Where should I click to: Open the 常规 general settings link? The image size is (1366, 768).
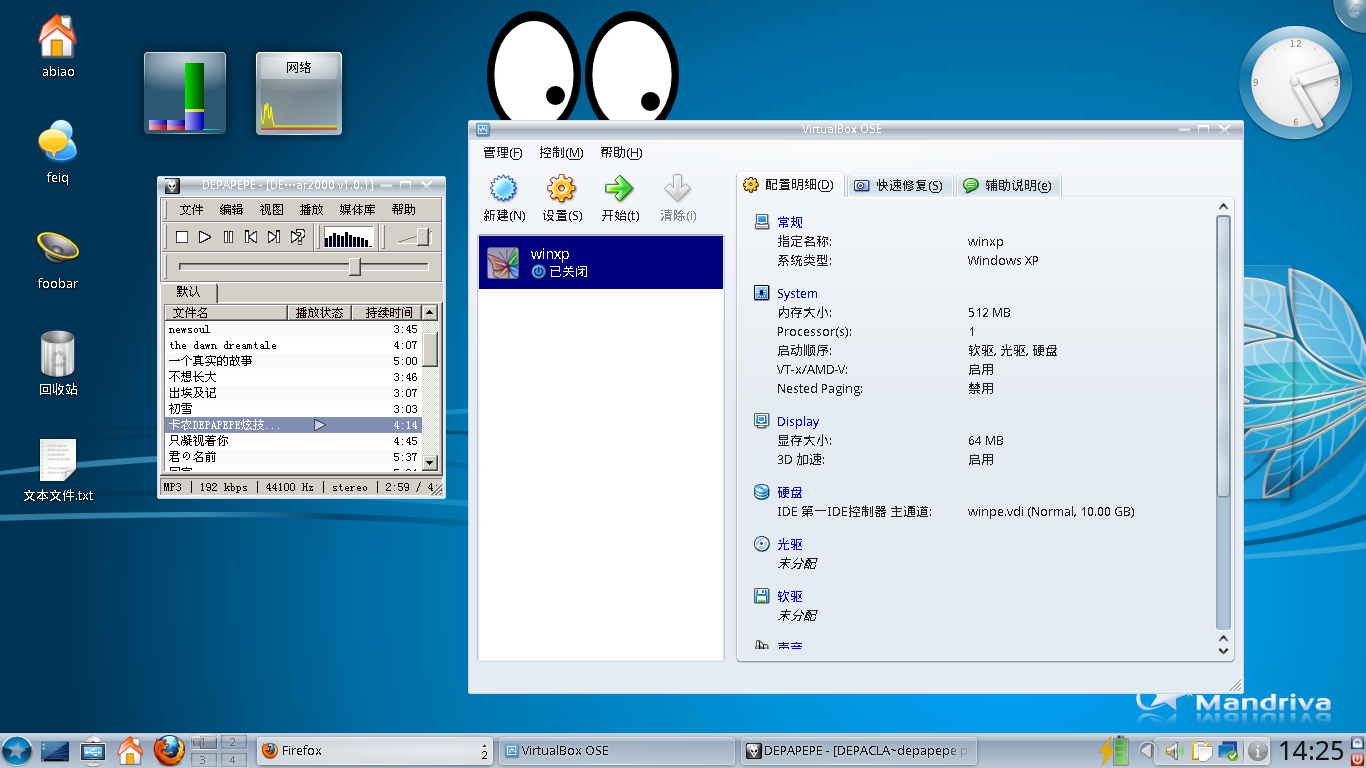coord(789,222)
